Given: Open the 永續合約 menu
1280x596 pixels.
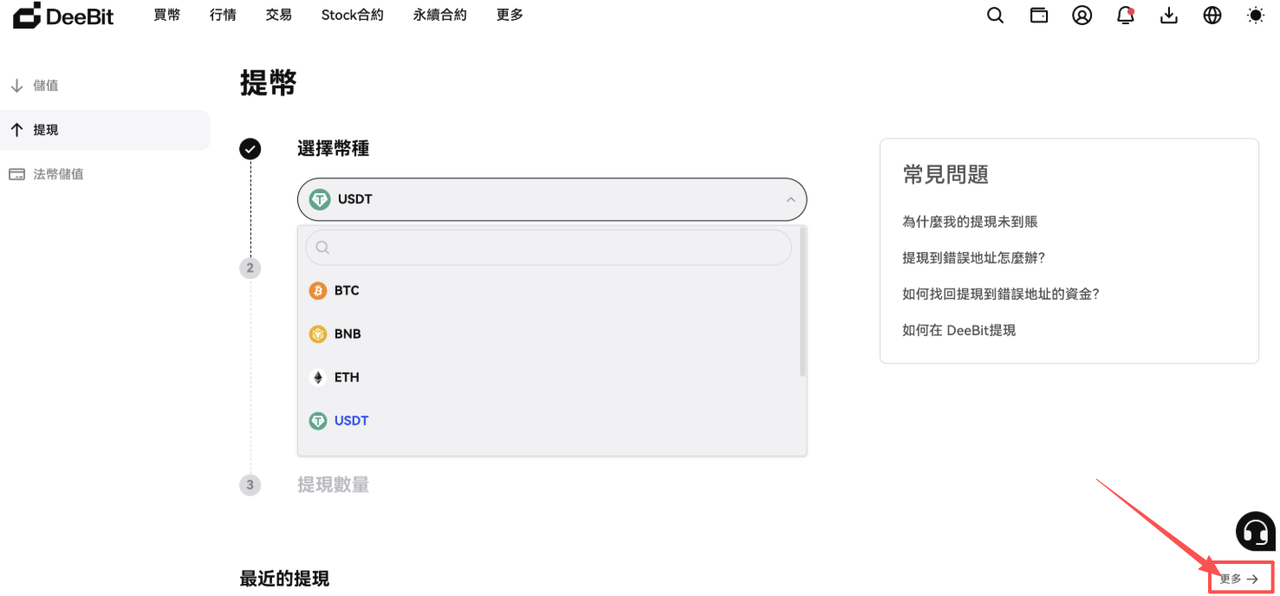Looking at the screenshot, I should click(x=440, y=15).
